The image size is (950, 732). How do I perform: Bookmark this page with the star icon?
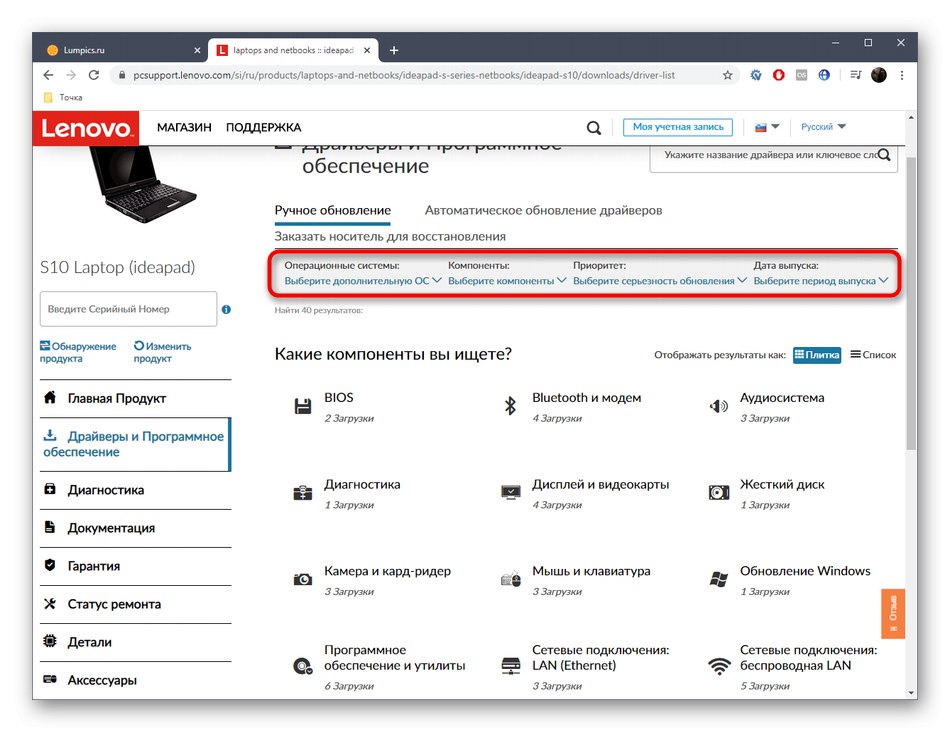click(x=728, y=75)
